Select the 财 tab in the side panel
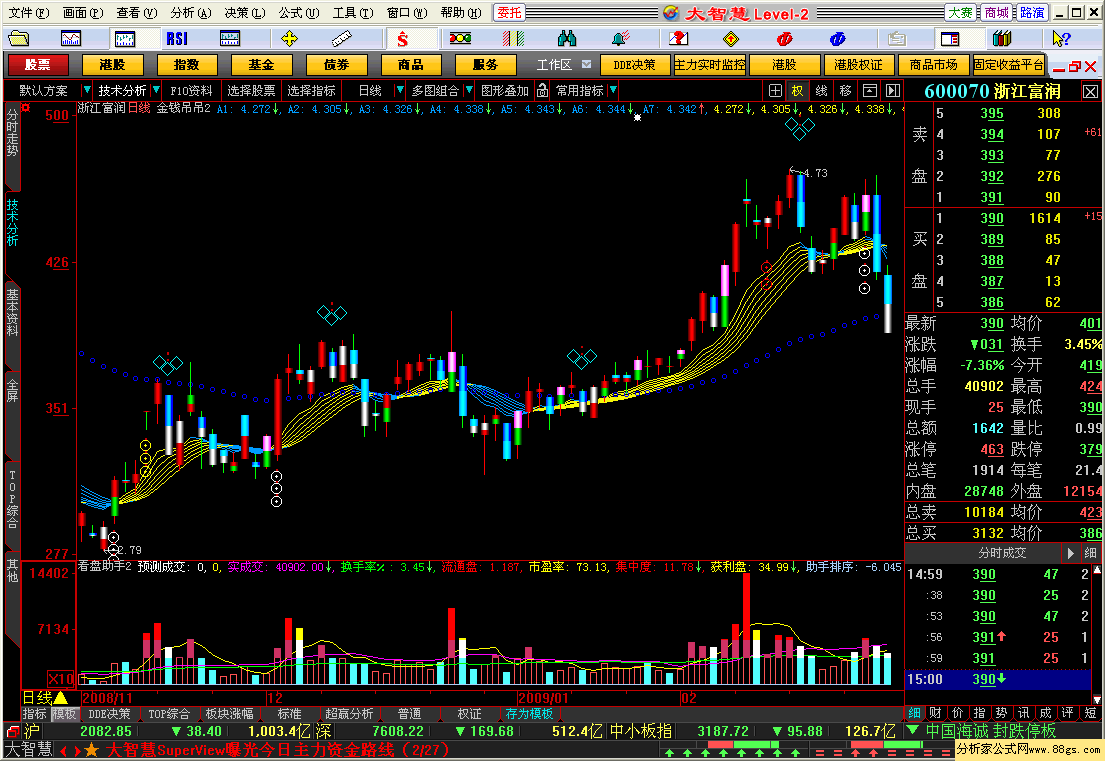1105x761 pixels. (935, 712)
